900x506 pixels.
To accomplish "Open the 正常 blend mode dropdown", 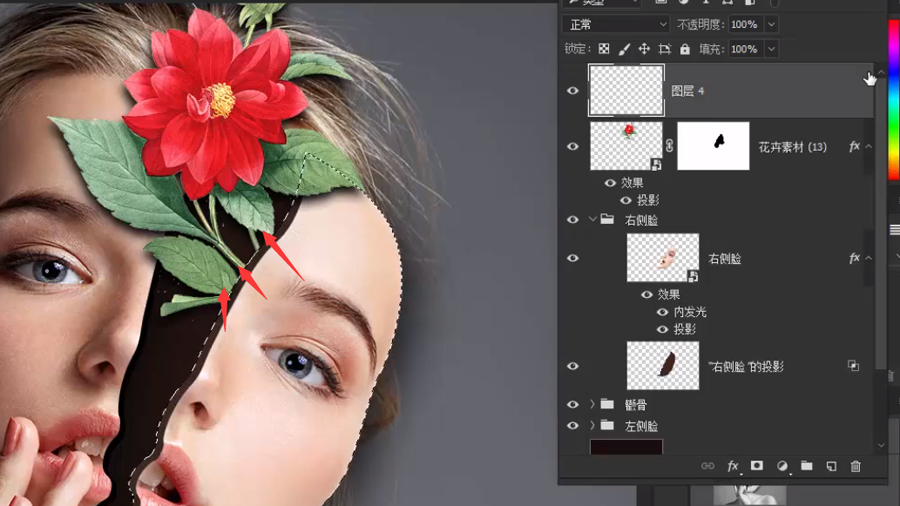I will point(616,24).
